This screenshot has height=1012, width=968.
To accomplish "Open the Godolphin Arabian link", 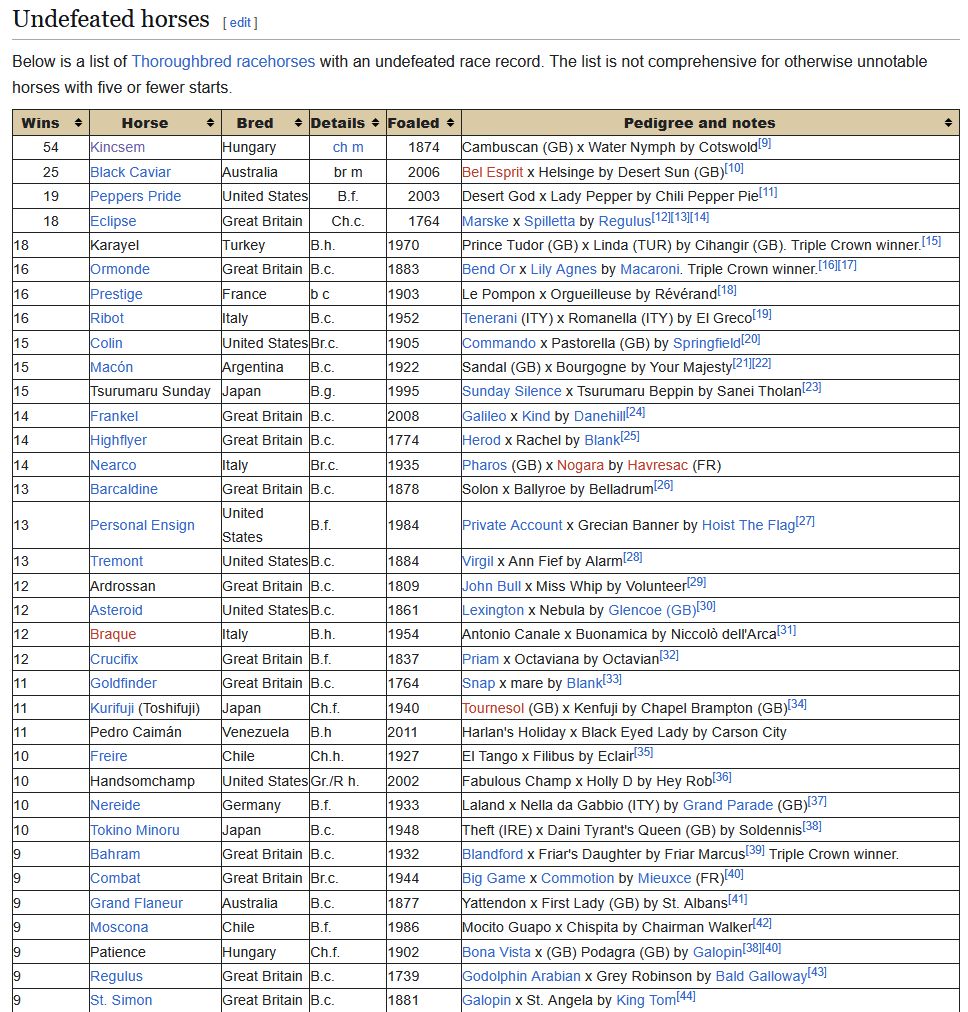I will tap(521, 977).
